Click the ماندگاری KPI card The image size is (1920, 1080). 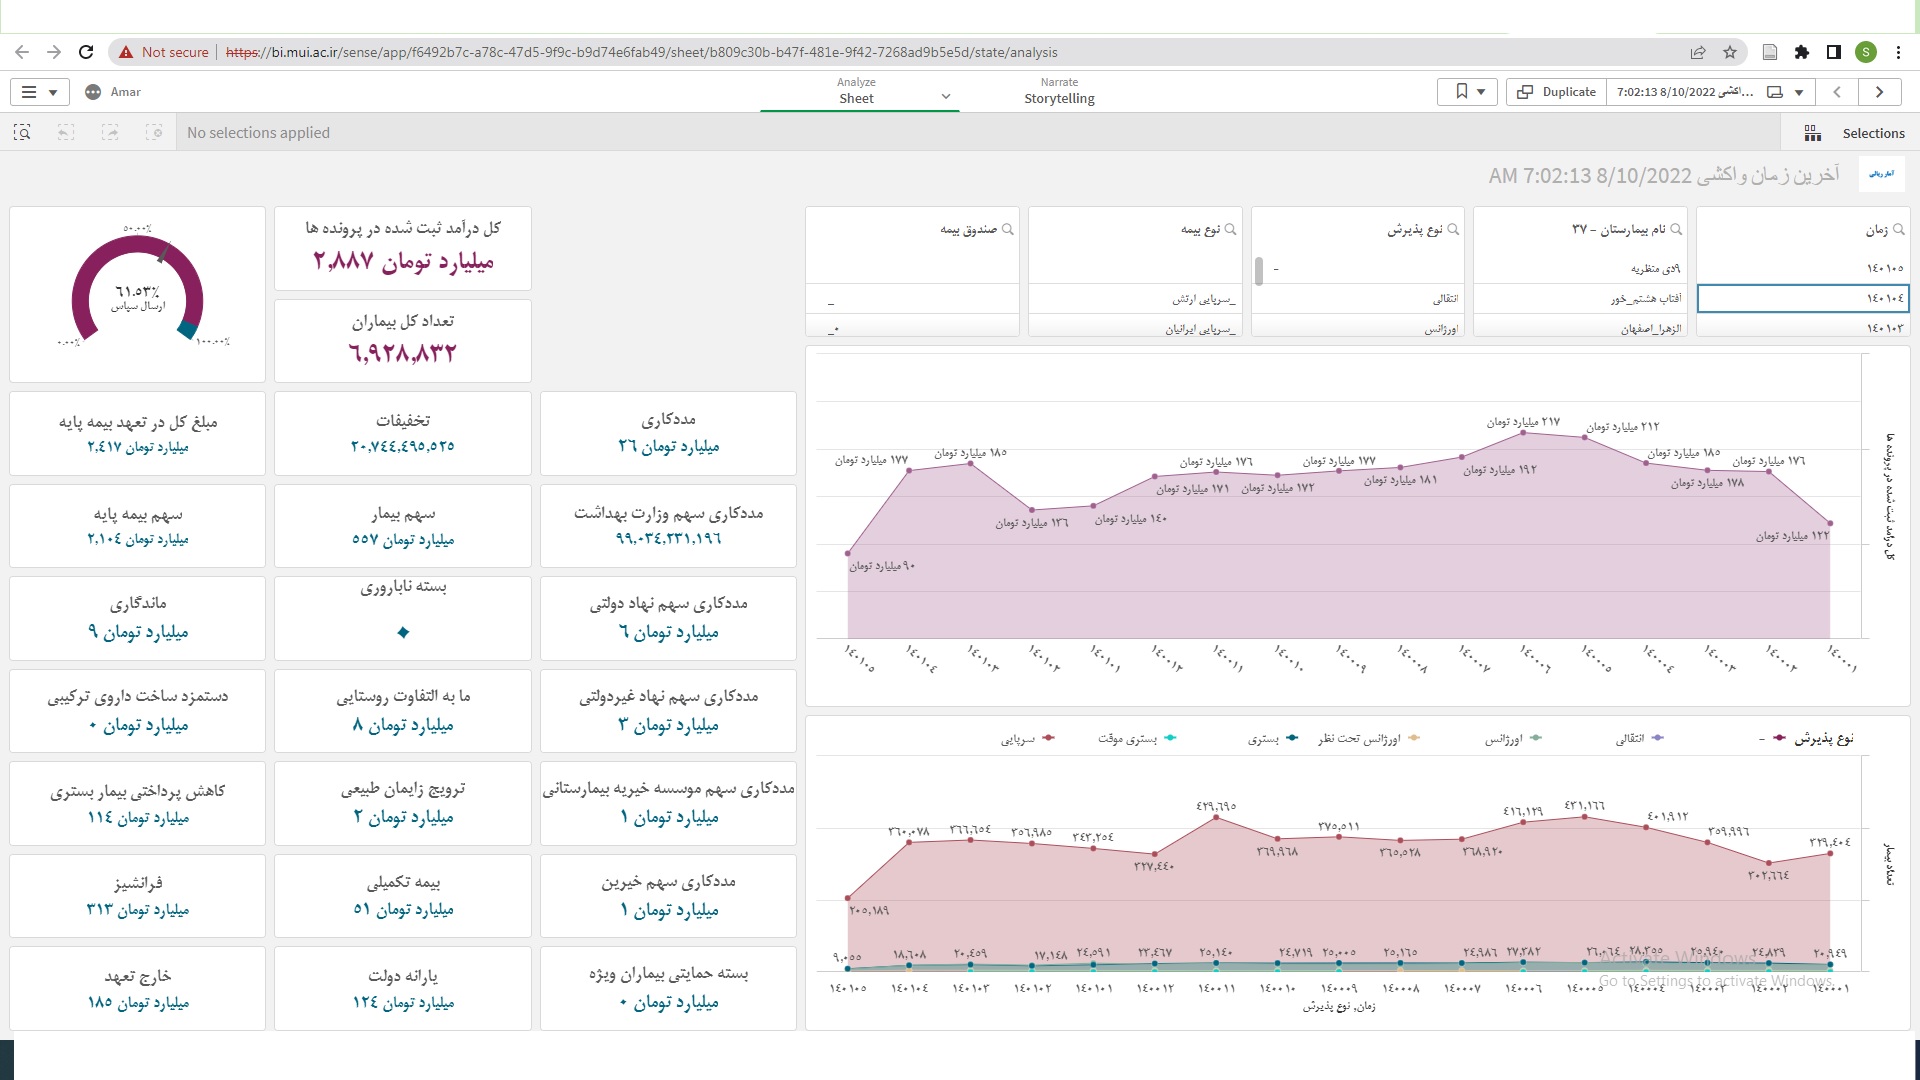tap(137, 618)
